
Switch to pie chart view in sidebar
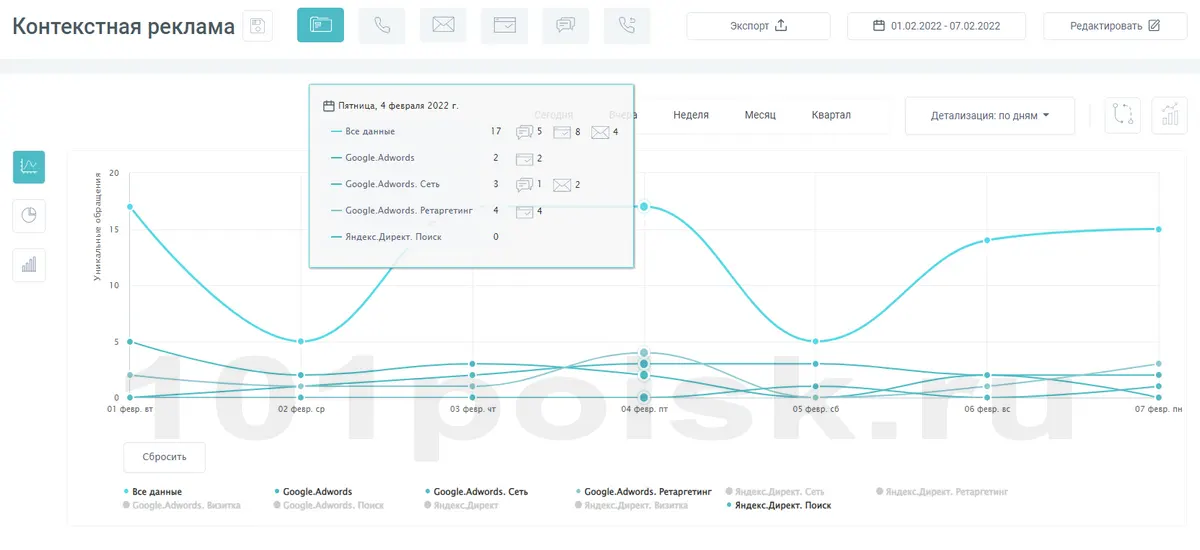[29, 215]
